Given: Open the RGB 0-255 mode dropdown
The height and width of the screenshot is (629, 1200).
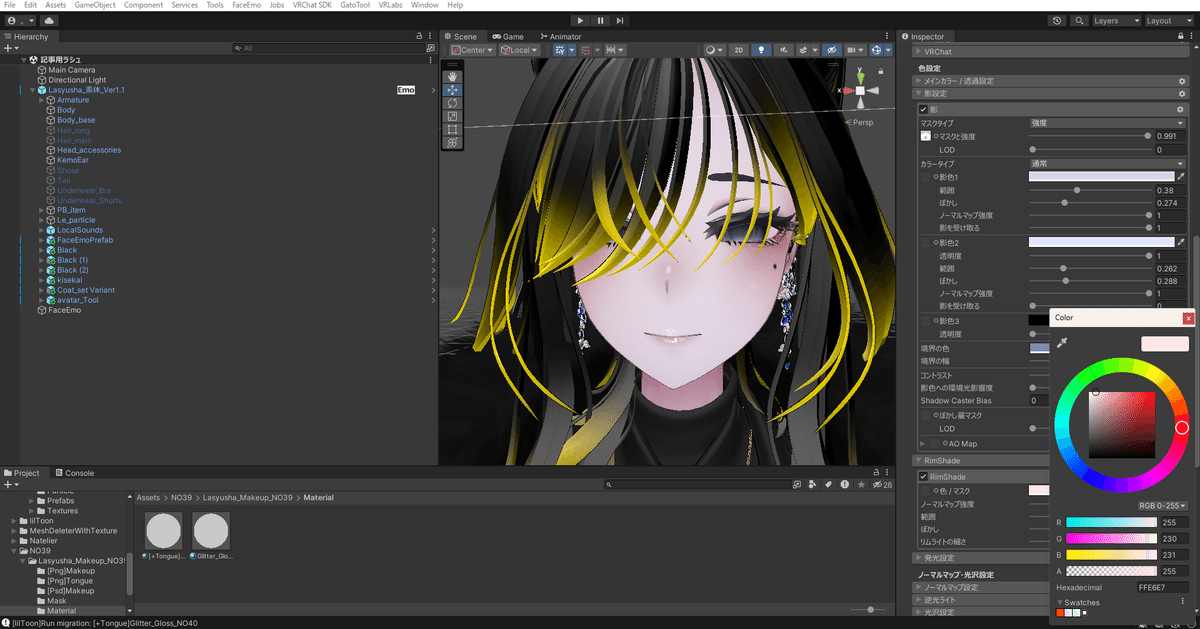Looking at the screenshot, I should (x=1164, y=506).
